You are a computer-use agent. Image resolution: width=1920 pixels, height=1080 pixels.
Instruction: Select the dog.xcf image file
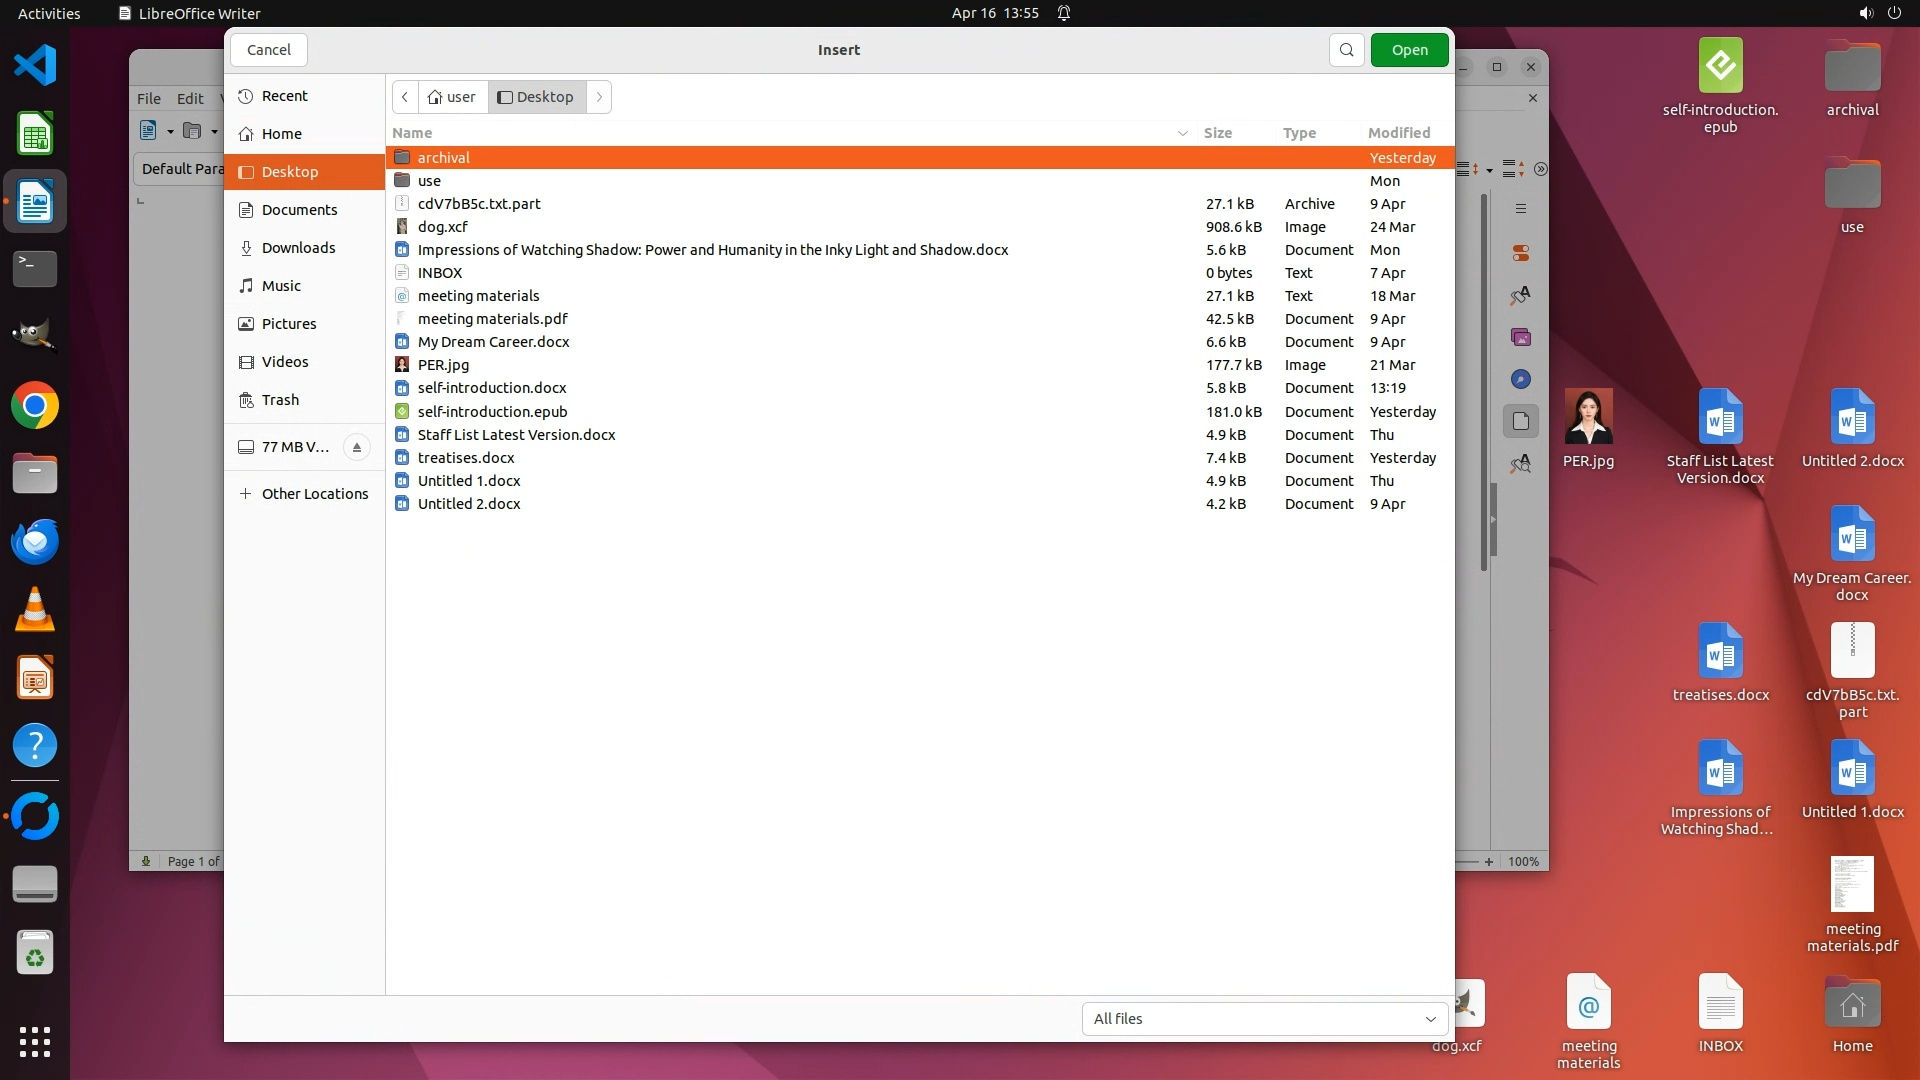pos(442,227)
